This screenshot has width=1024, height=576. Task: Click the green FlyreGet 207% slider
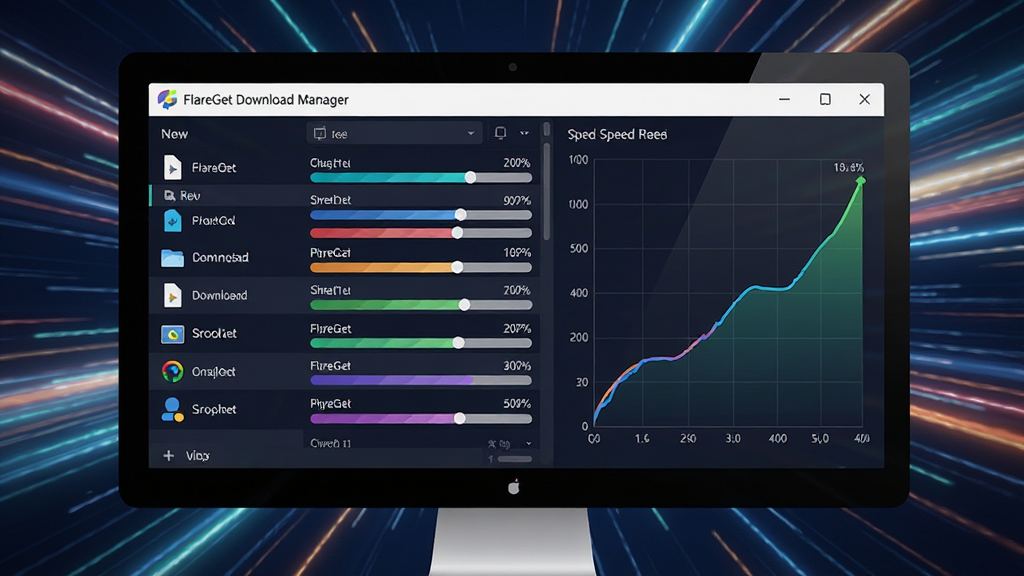pos(421,343)
